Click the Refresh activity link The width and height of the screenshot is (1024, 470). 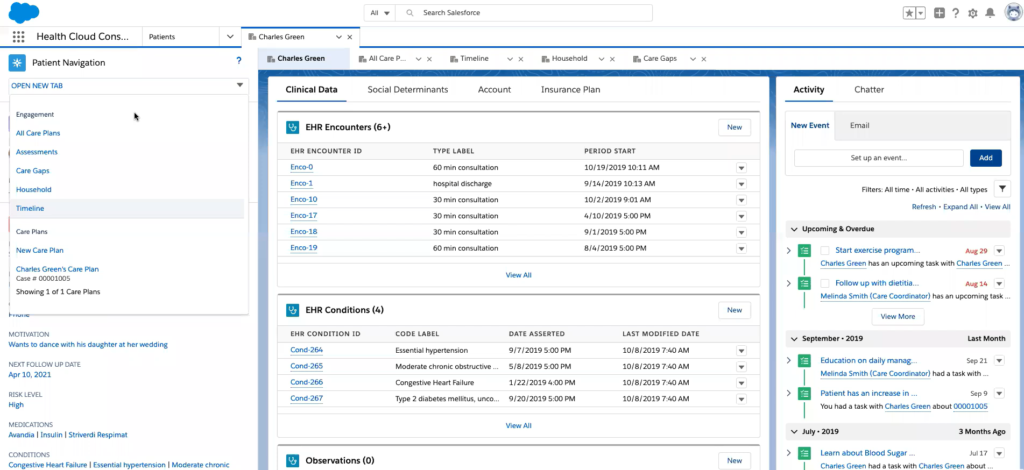[924, 207]
